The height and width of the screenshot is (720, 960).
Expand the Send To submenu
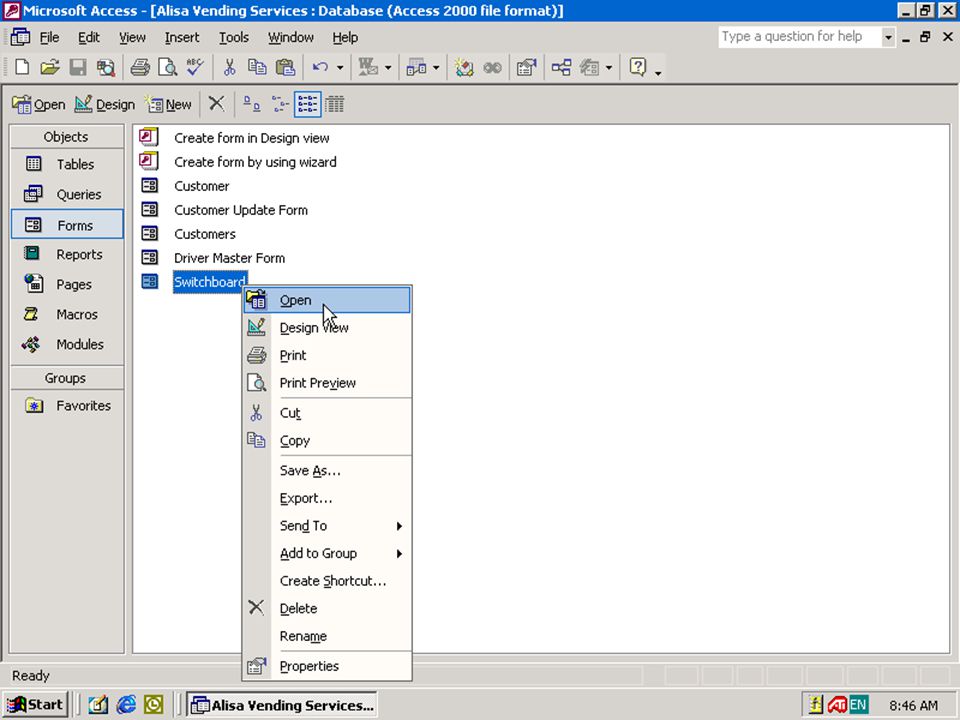[399, 526]
